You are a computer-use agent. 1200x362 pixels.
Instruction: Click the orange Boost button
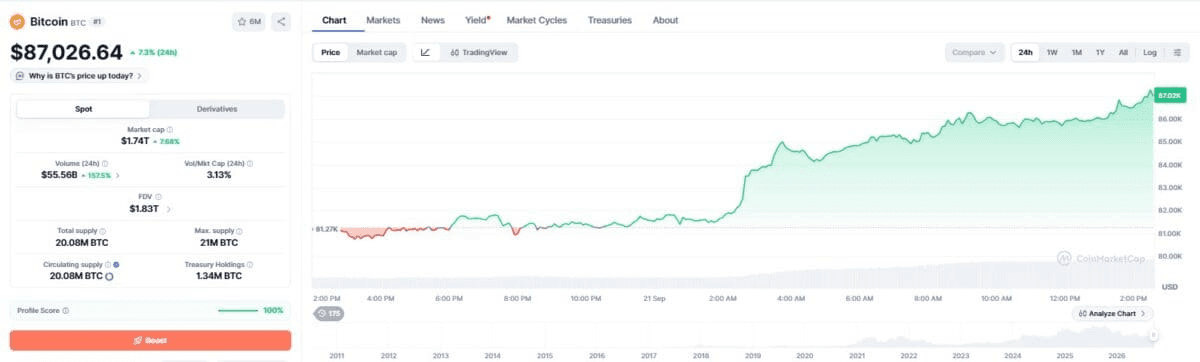pyautogui.click(x=150, y=340)
